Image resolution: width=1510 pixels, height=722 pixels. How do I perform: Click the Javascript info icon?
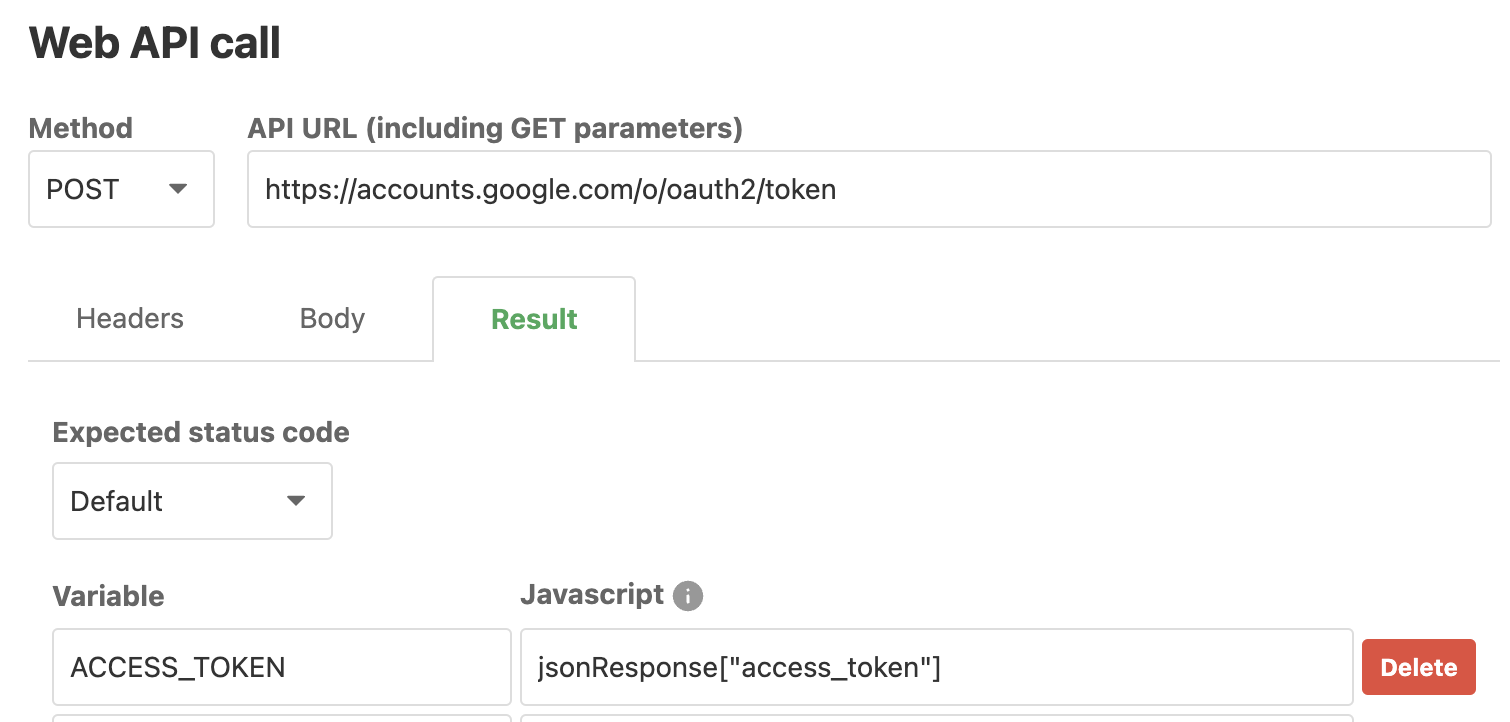[687, 595]
